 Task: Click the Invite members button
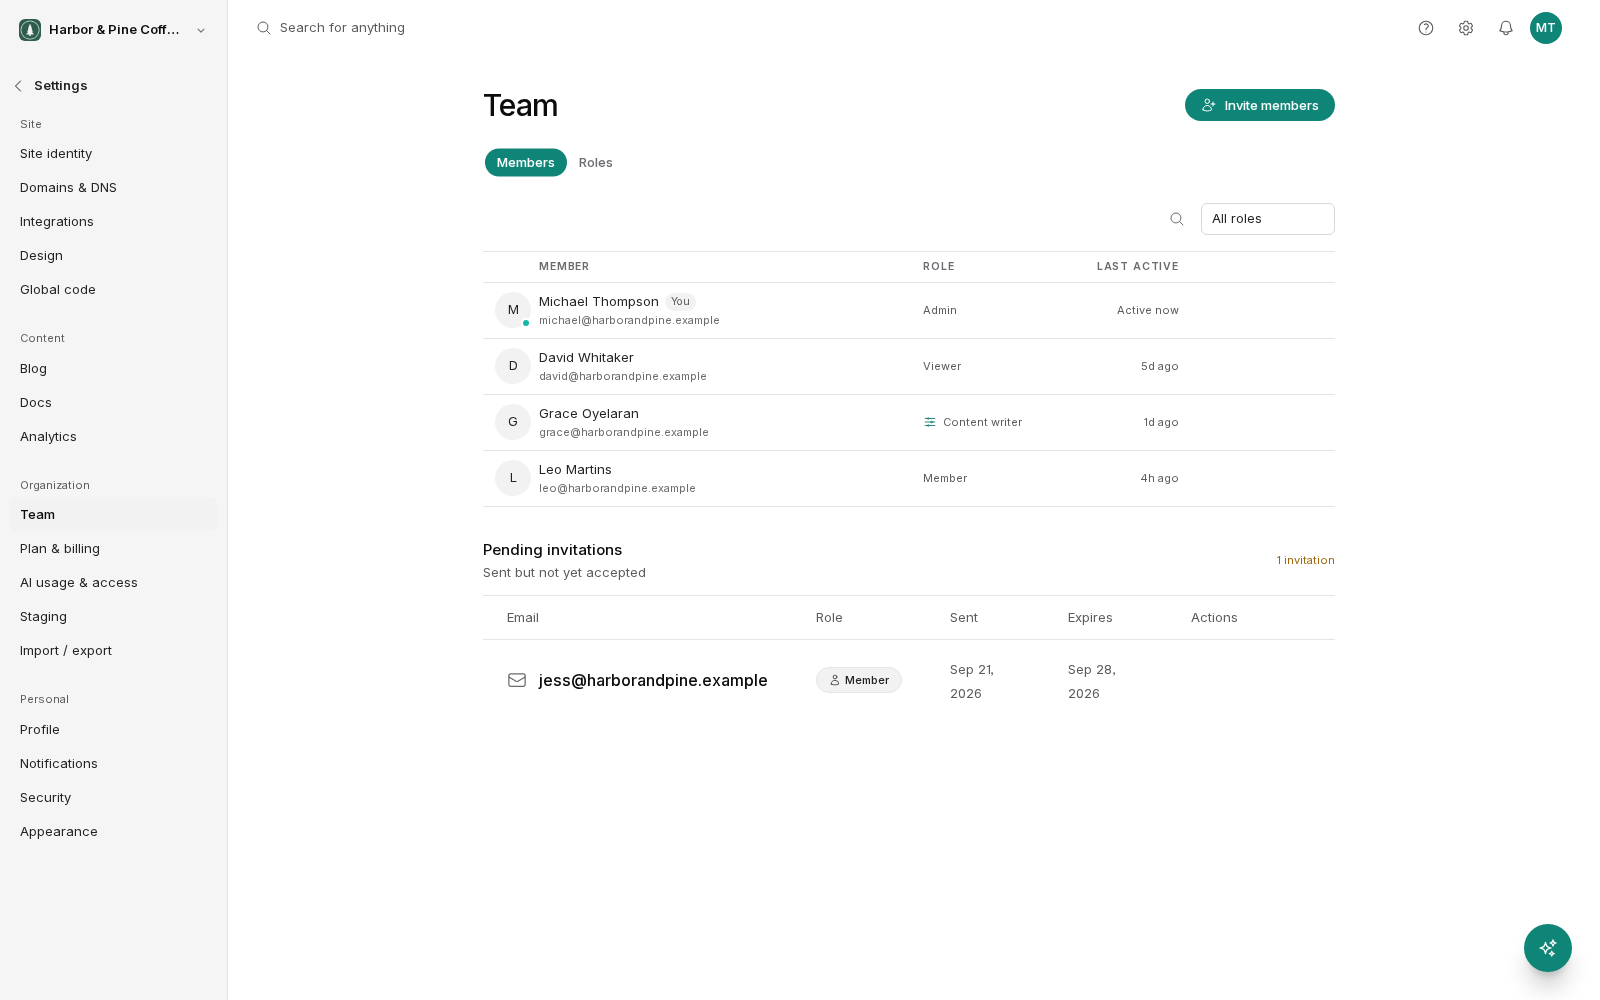tap(1260, 105)
